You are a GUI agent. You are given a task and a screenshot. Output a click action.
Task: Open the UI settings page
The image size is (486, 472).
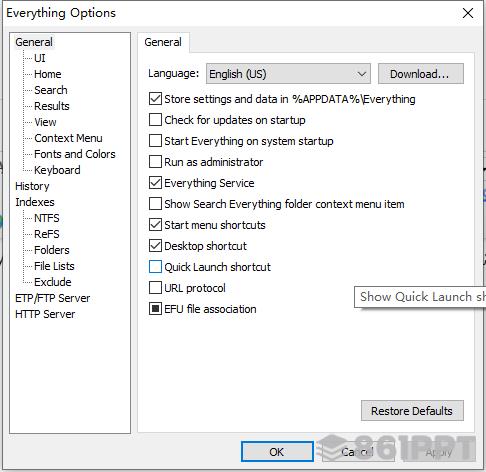click(40, 58)
